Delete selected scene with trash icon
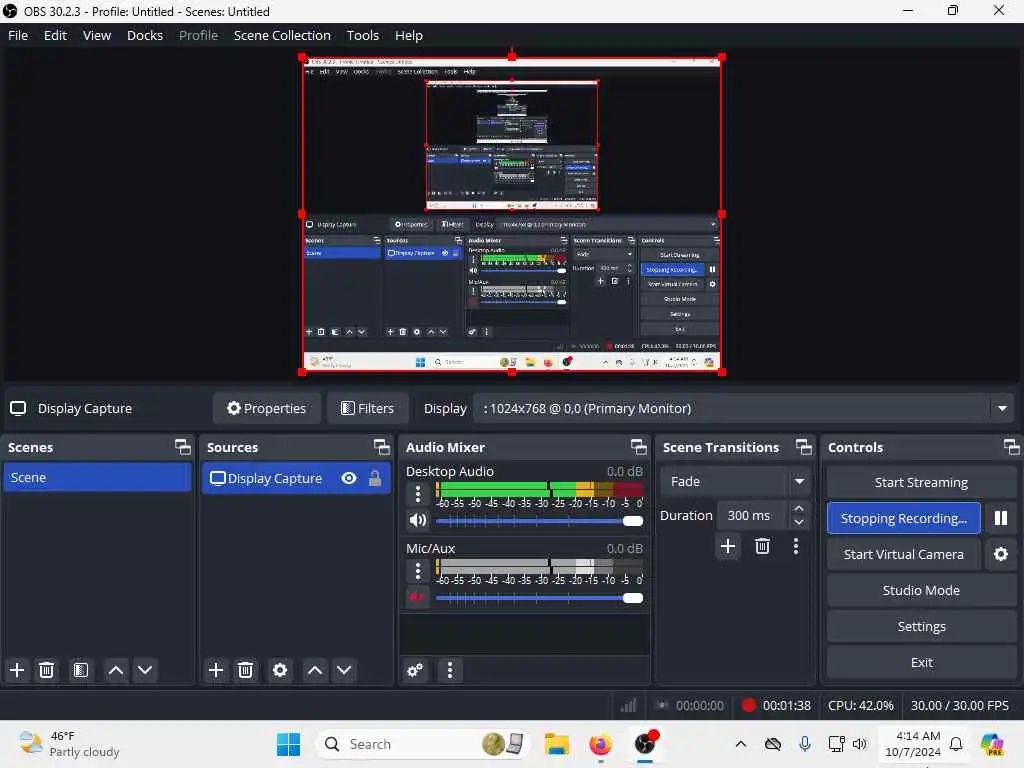The width and height of the screenshot is (1024, 768). coord(46,670)
